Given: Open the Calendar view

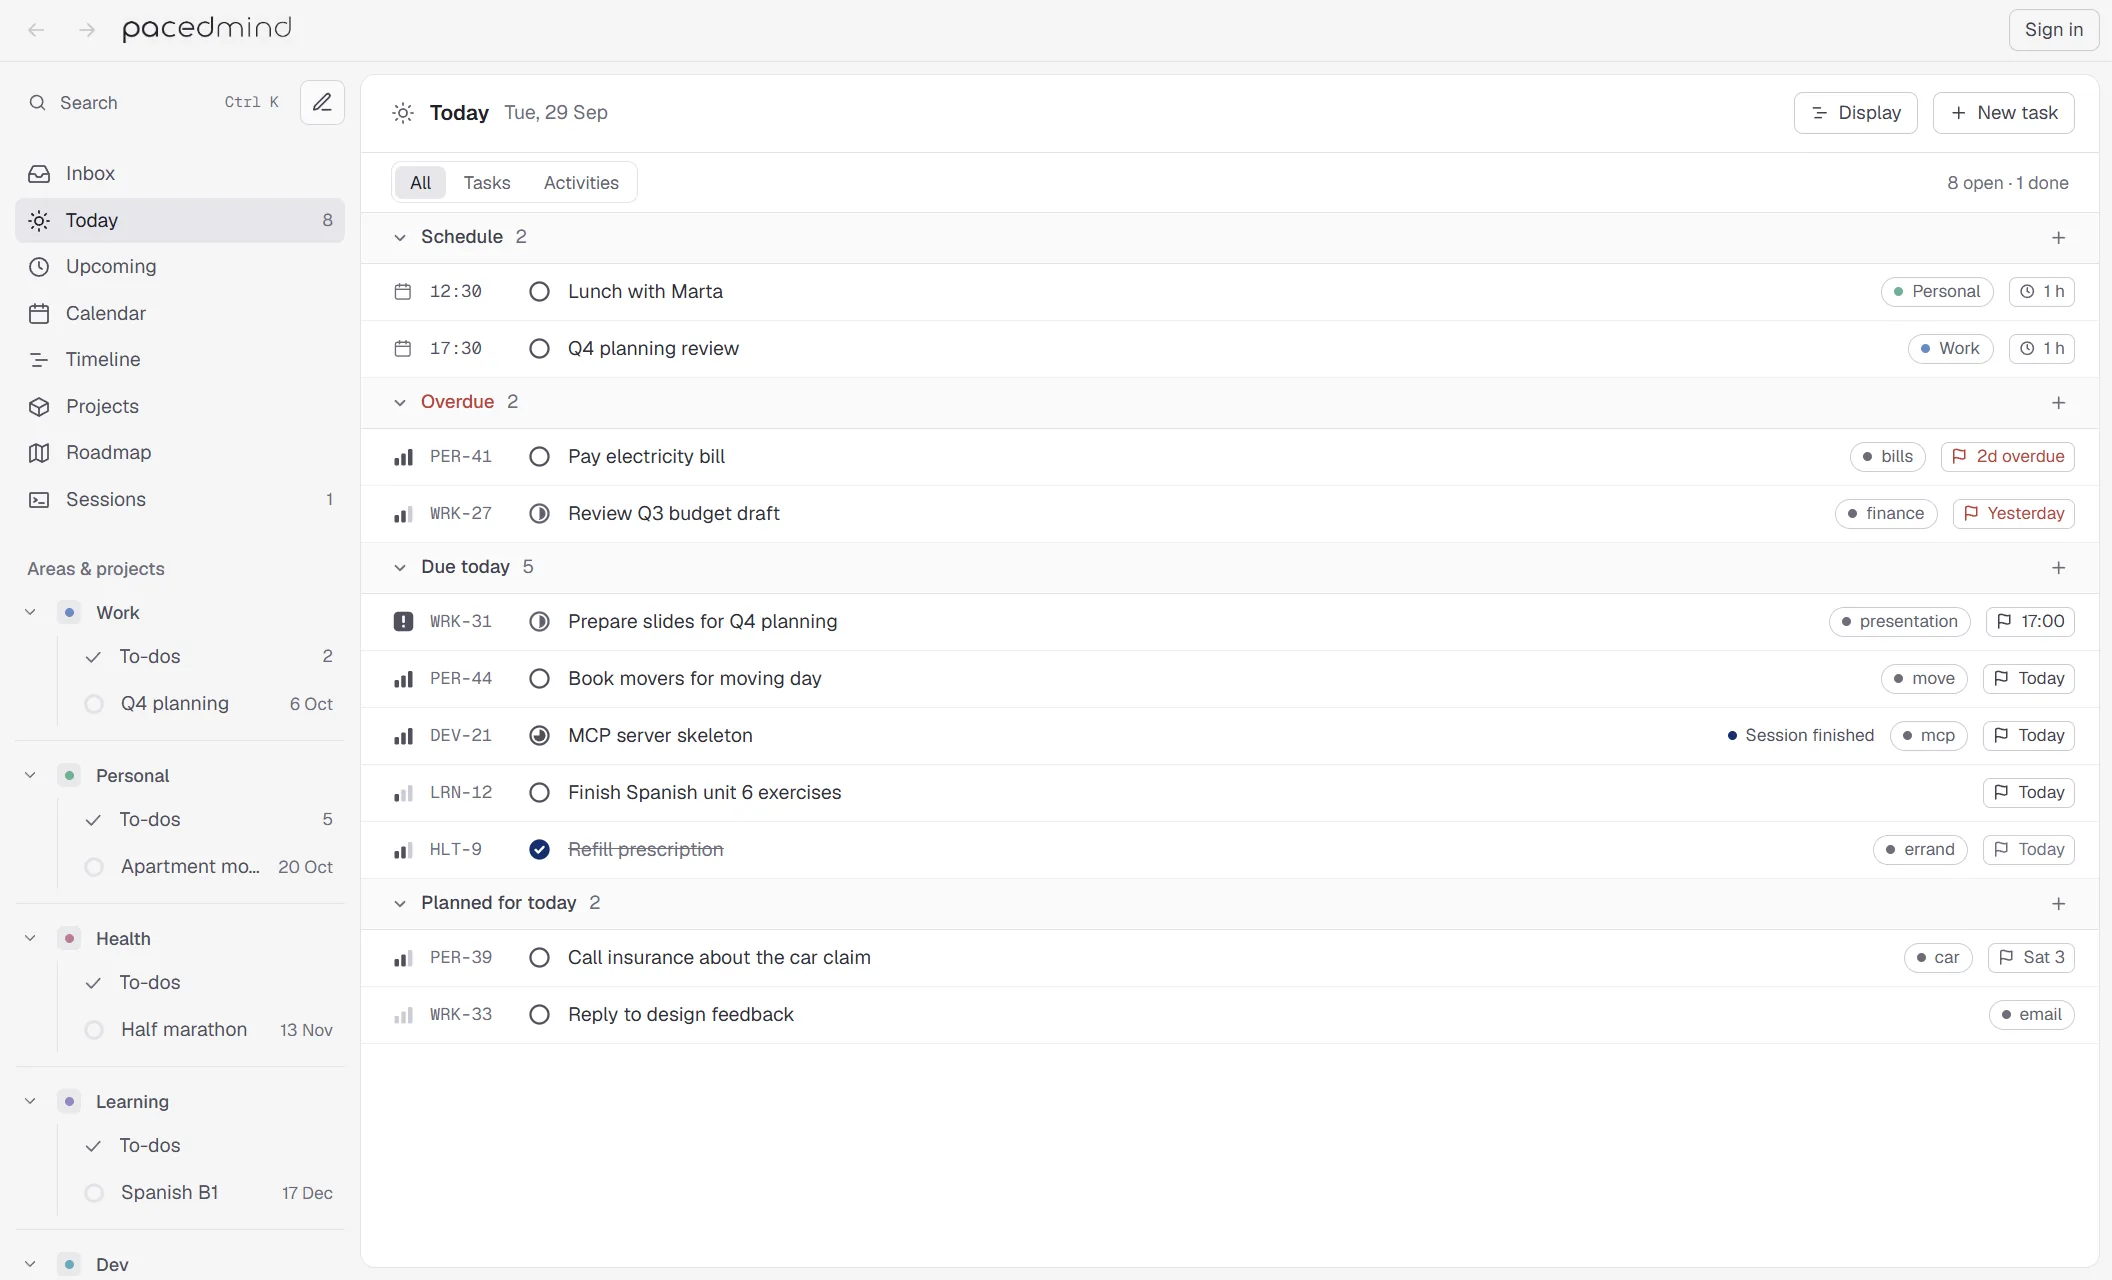Looking at the screenshot, I should 180,313.
